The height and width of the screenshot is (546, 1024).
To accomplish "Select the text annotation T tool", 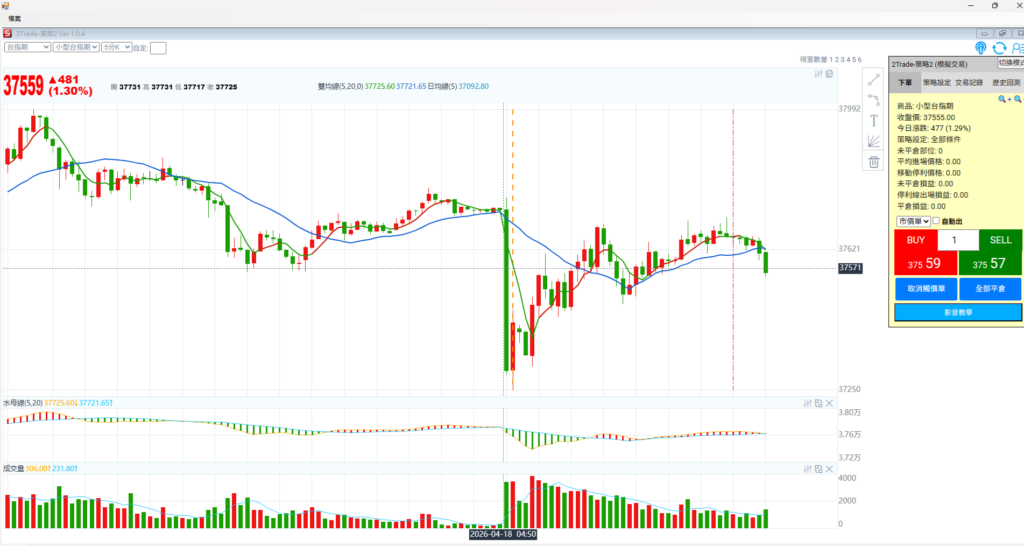I will (873, 120).
